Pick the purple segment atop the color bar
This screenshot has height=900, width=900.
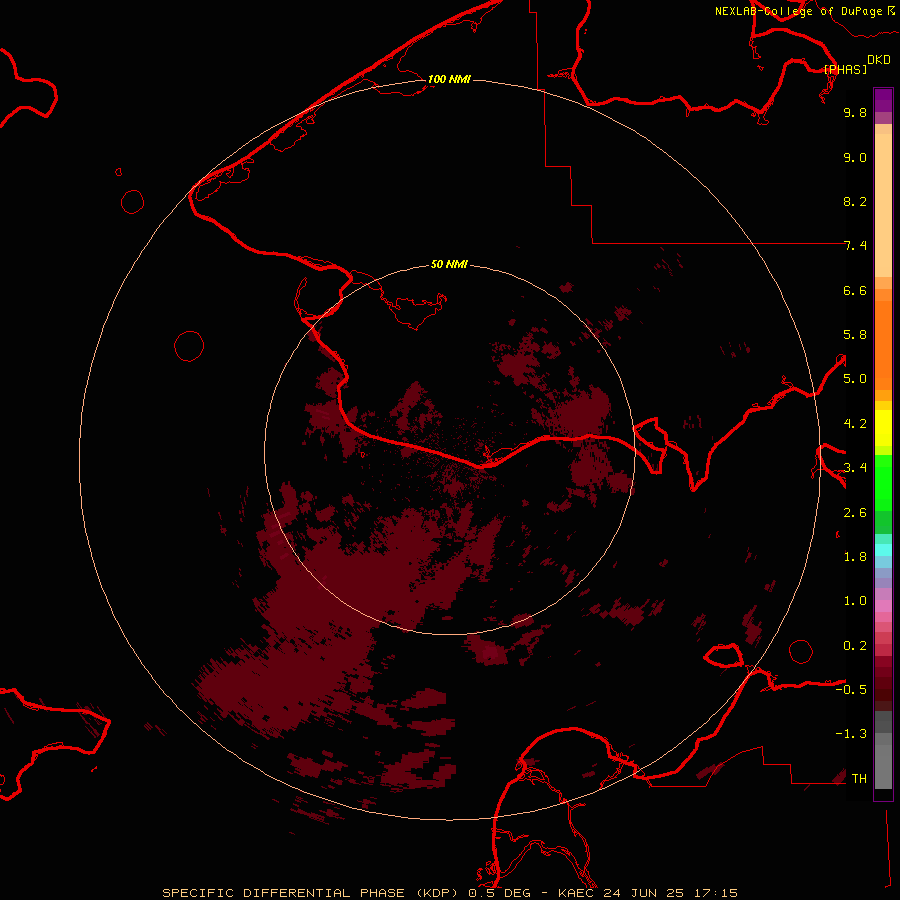[x=883, y=100]
